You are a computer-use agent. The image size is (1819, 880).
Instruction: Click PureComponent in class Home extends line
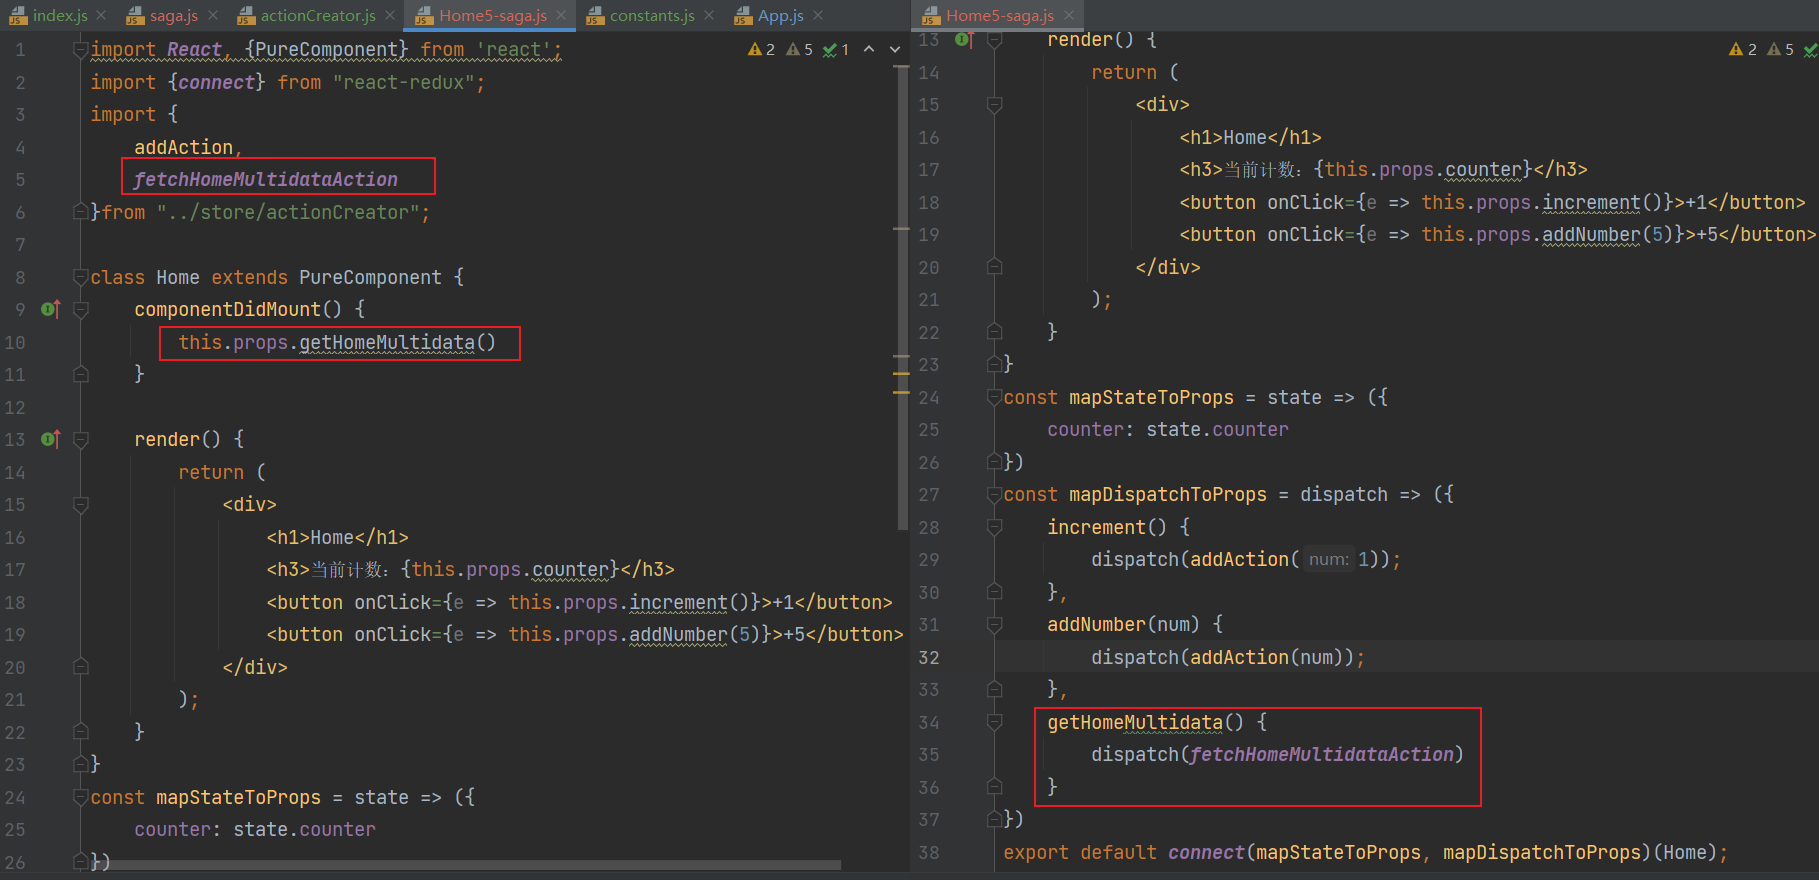coord(370,277)
